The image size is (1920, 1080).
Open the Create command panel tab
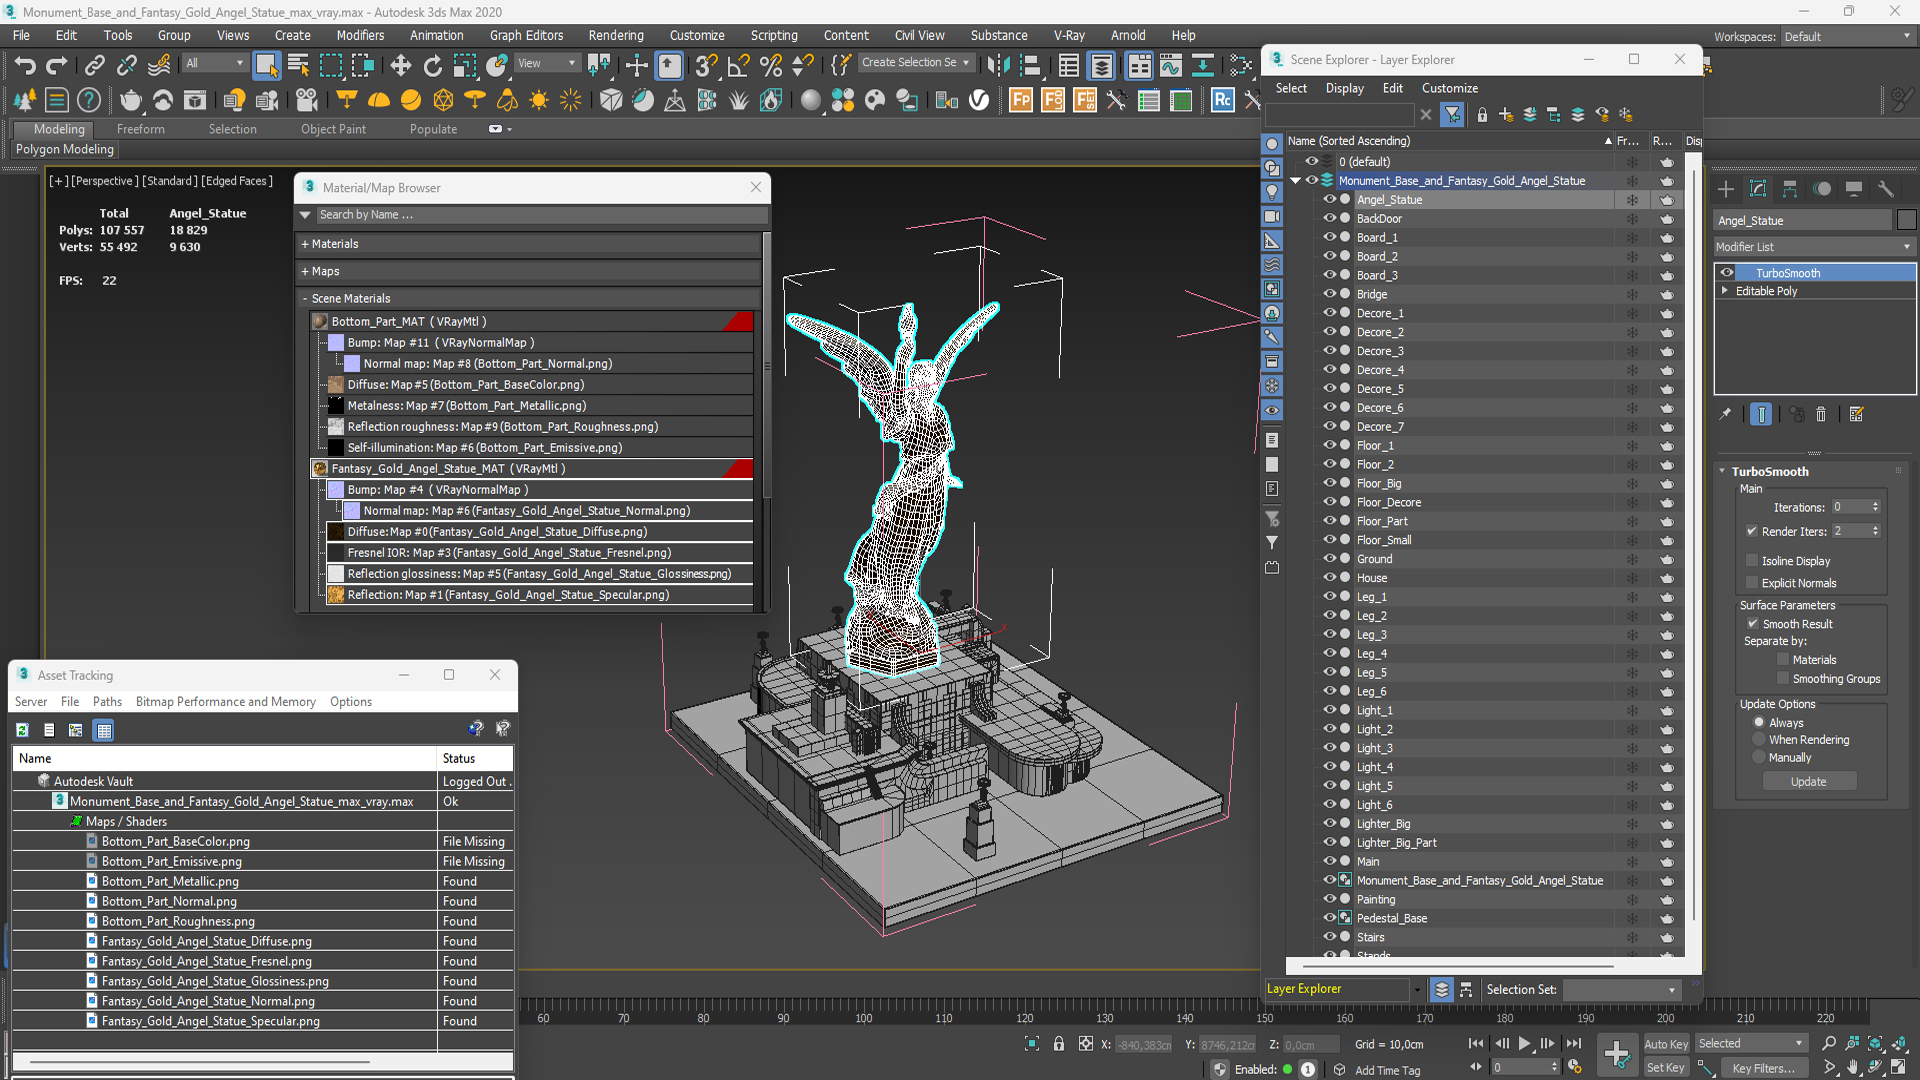pyautogui.click(x=1726, y=189)
